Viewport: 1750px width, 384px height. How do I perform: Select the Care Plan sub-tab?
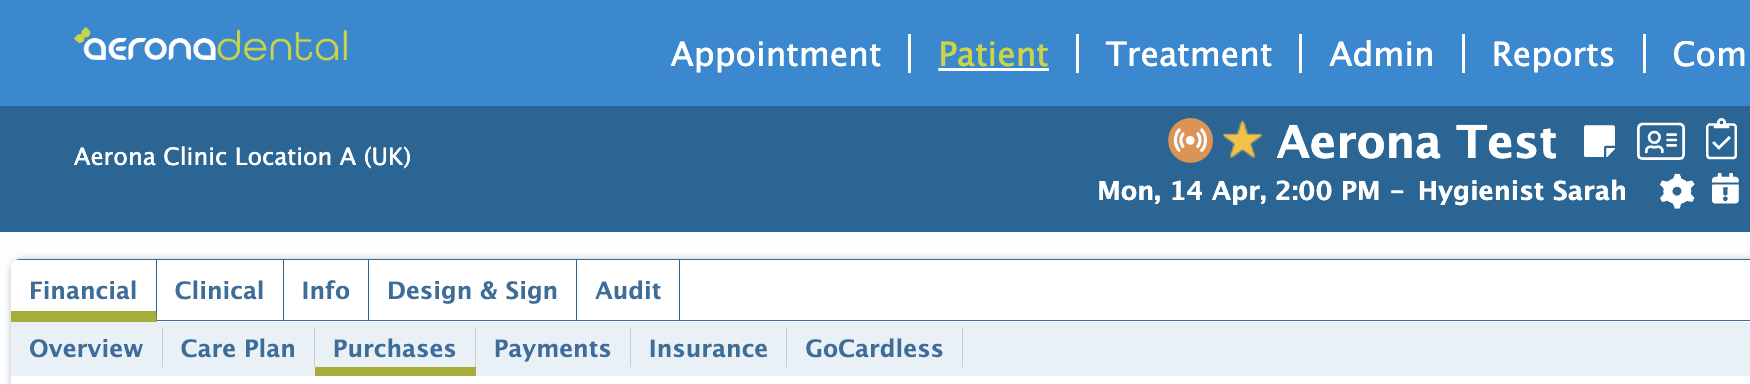coord(238,348)
